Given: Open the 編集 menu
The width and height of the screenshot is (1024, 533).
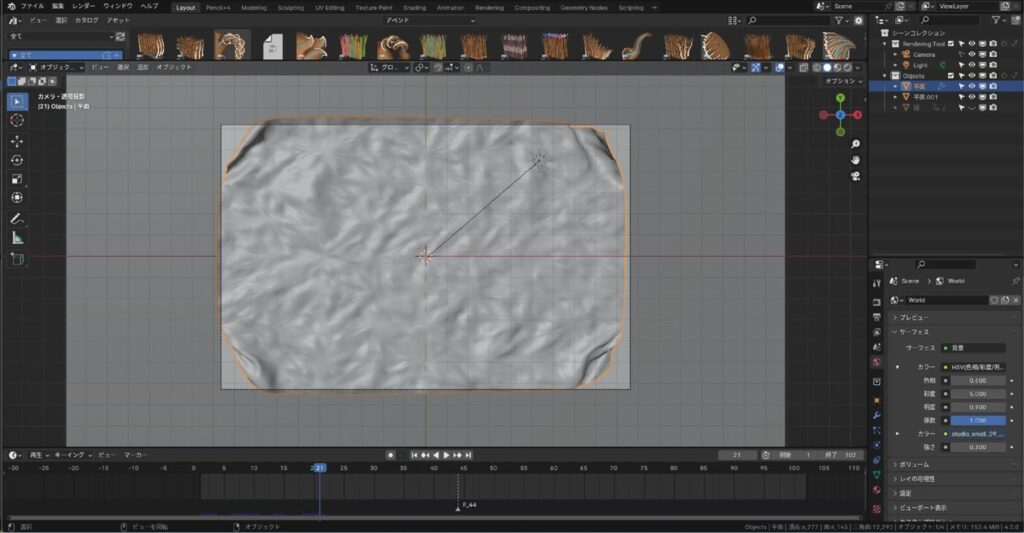Looking at the screenshot, I should coord(58,6).
